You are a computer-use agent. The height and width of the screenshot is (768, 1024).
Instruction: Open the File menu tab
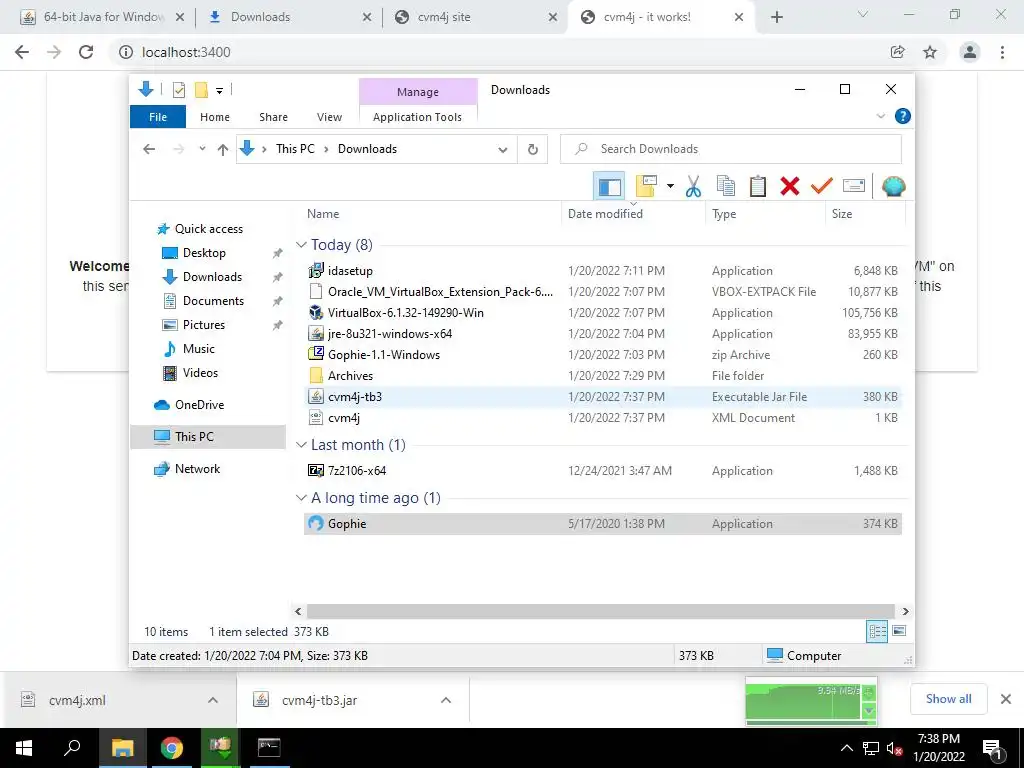coord(158,117)
